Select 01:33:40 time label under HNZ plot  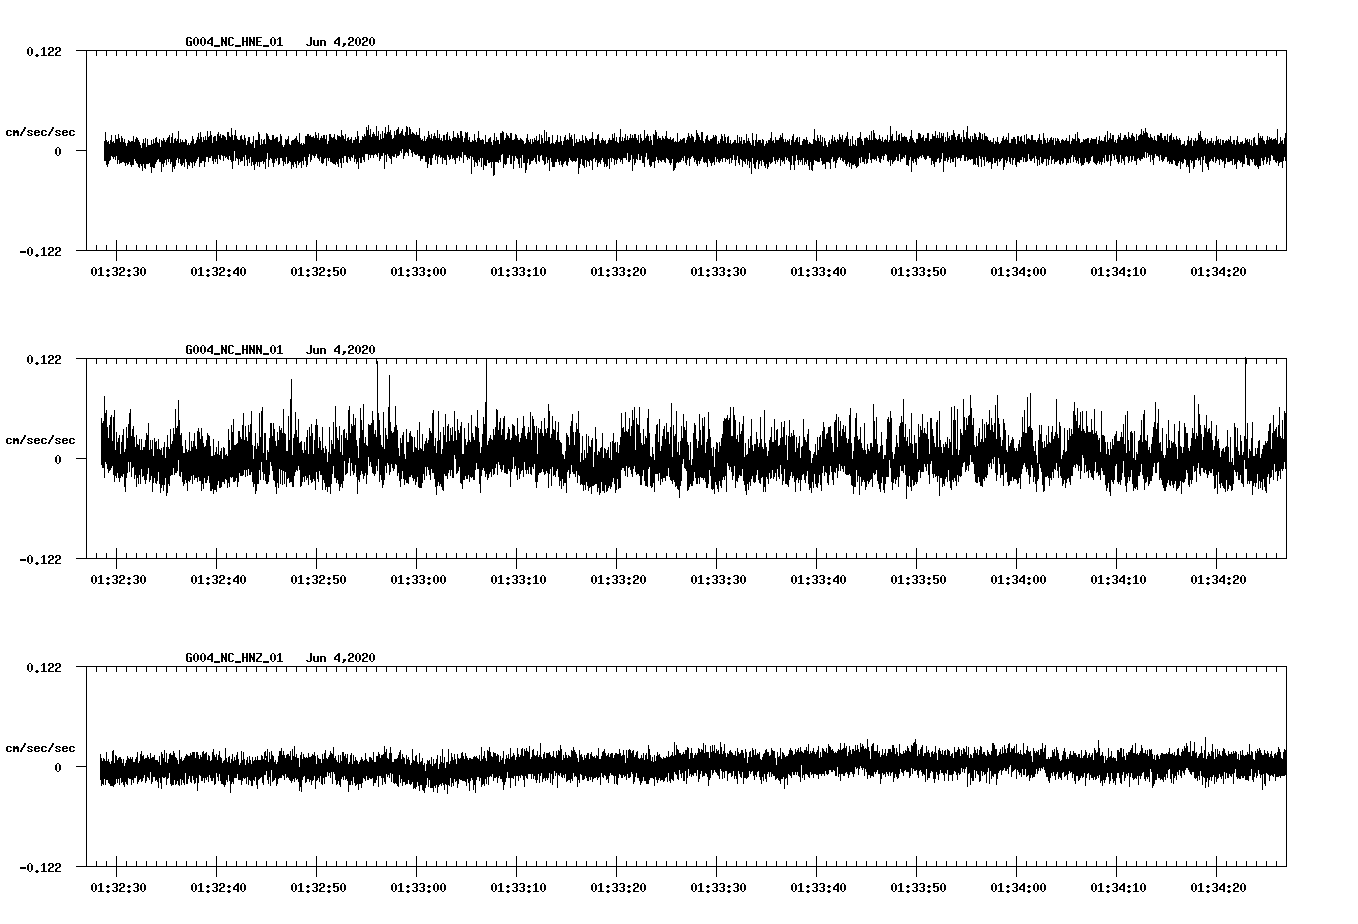(818, 888)
